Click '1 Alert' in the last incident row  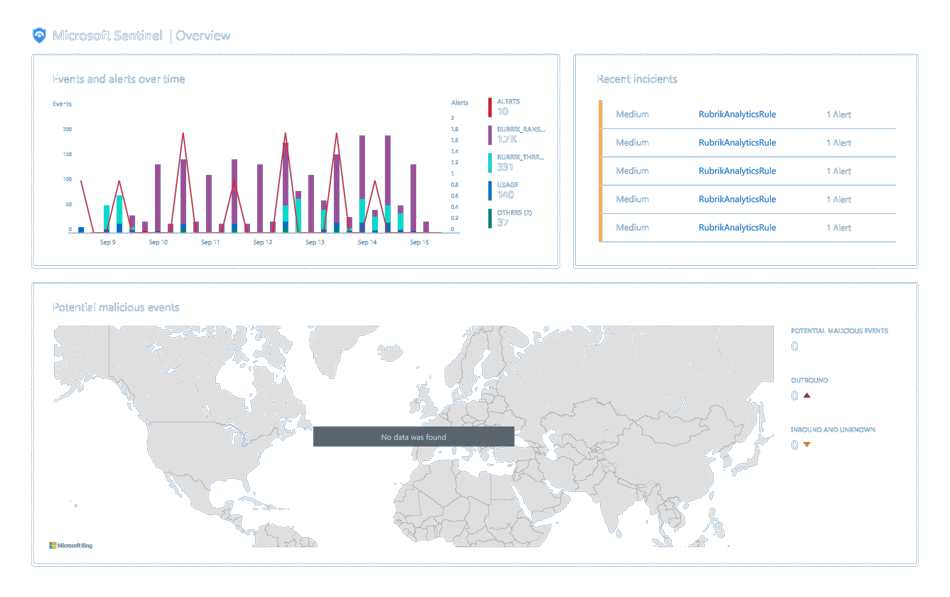point(839,228)
